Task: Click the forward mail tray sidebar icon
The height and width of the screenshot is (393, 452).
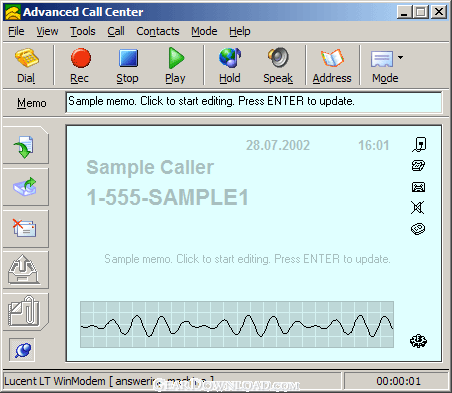Action: point(25,187)
